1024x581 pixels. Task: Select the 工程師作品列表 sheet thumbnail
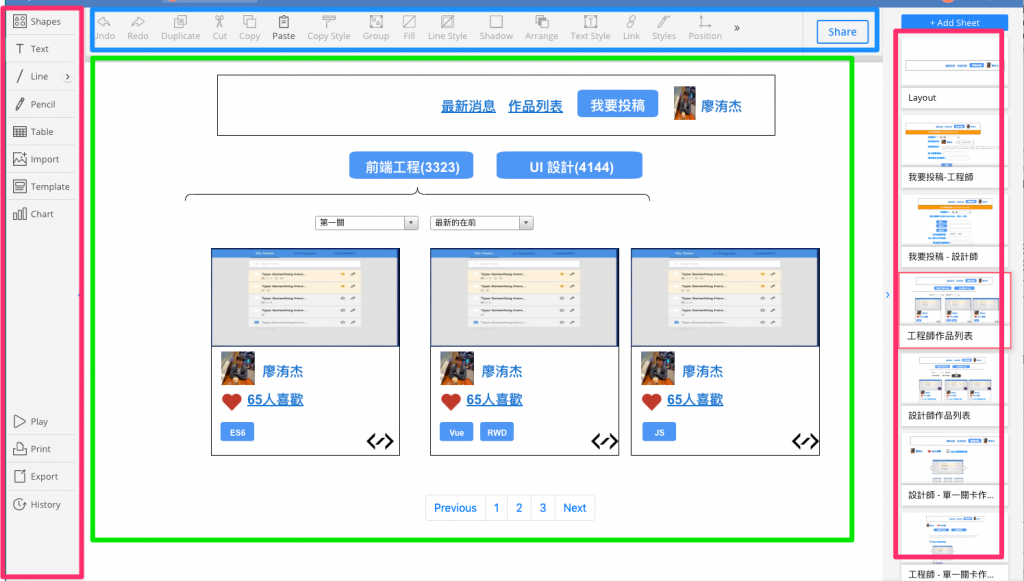[954, 310]
